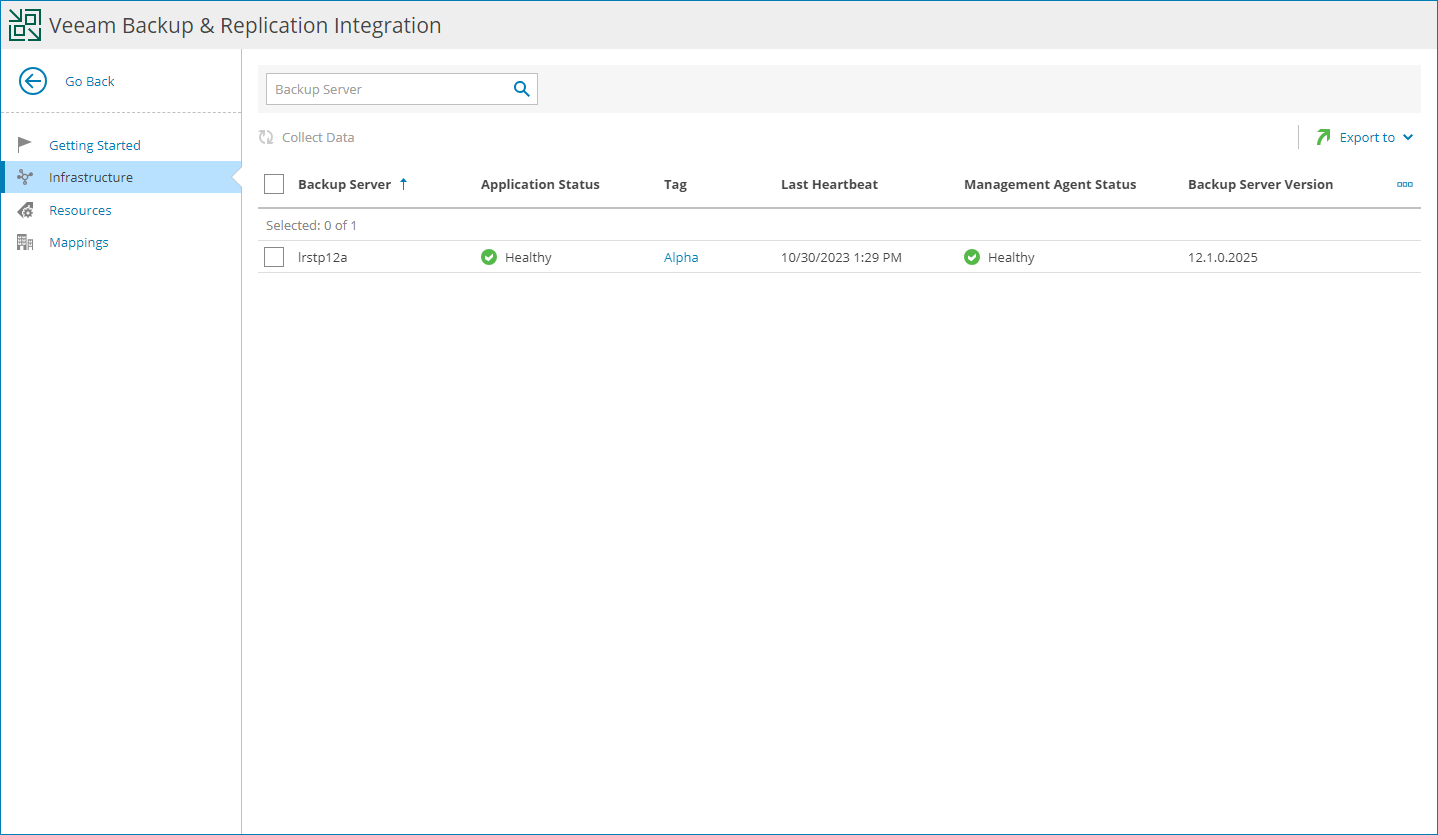
Task: Sort by Tag column header
Action: [x=675, y=184]
